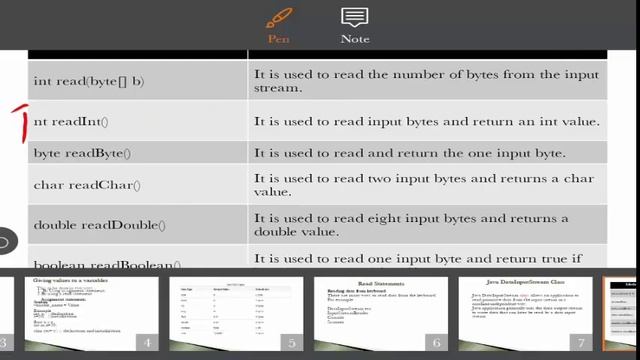Click 'byte readByte()' cell
This screenshot has width=640, height=360.
138,153
